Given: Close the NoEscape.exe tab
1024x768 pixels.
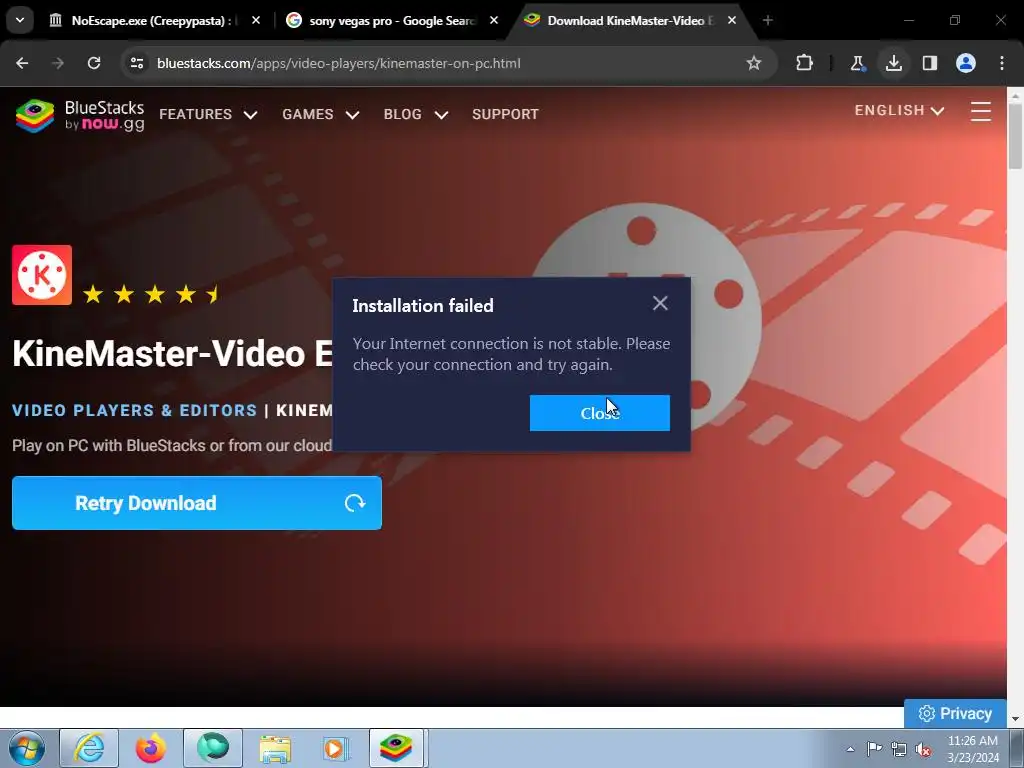Looking at the screenshot, I should click(x=256, y=20).
